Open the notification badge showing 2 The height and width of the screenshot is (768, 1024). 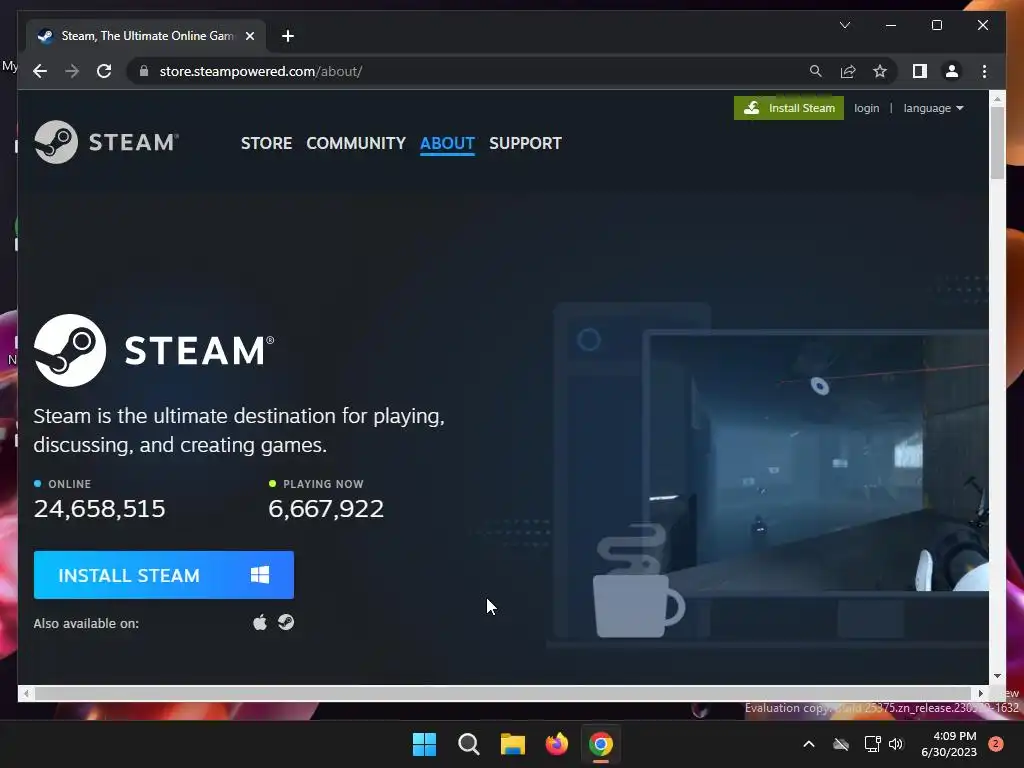(x=996, y=744)
